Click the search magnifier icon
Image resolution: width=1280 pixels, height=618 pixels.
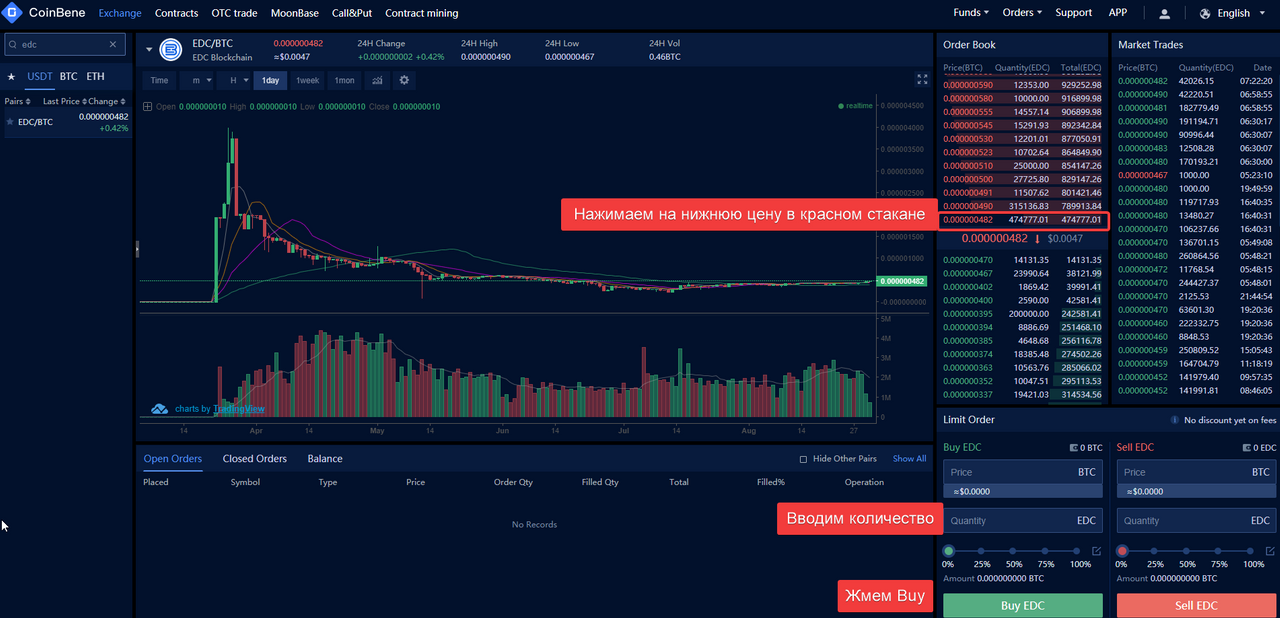13,45
